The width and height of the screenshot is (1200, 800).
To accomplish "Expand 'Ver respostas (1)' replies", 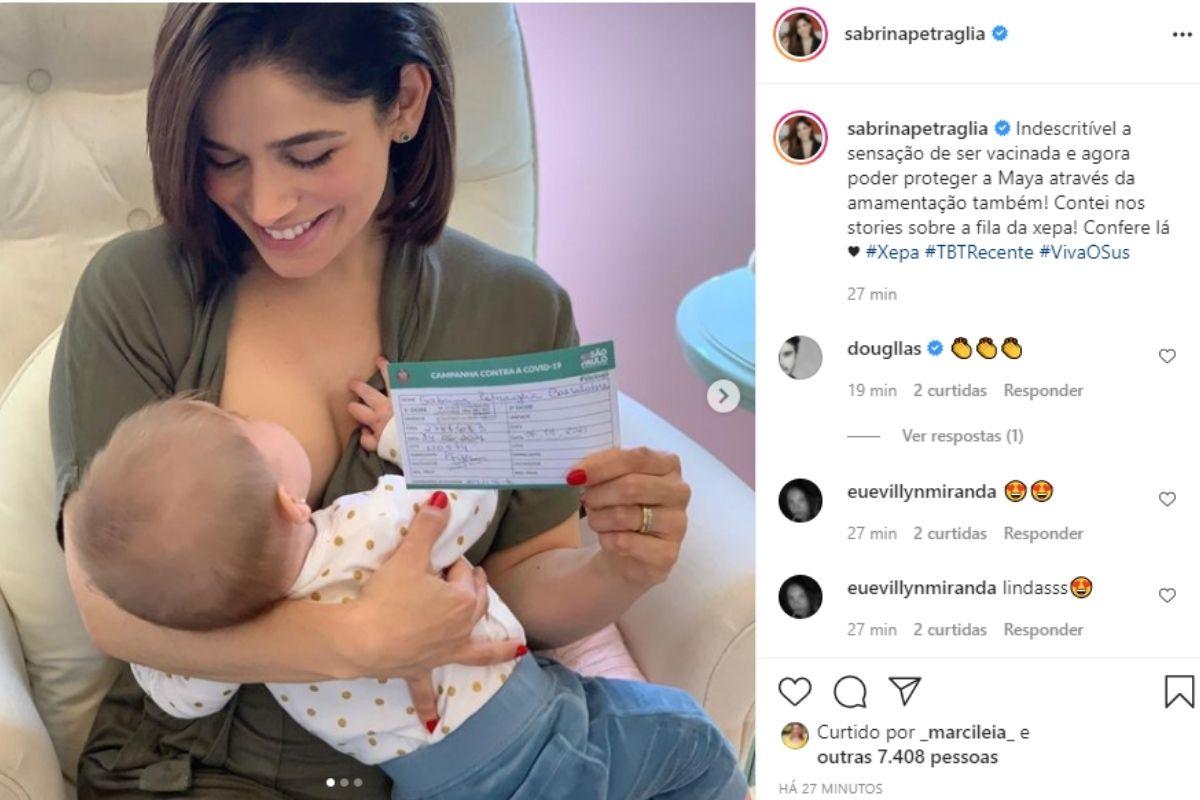I will pyautogui.click(x=962, y=436).
